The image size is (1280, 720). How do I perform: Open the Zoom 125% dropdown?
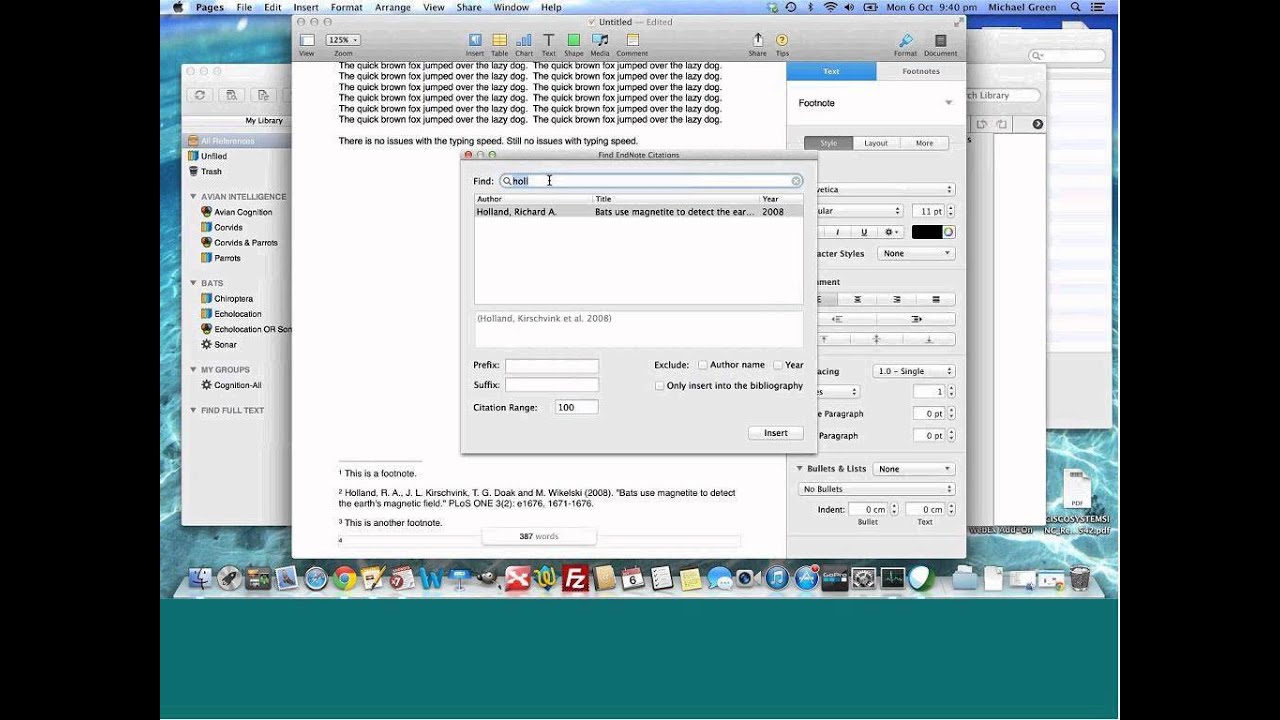342,40
